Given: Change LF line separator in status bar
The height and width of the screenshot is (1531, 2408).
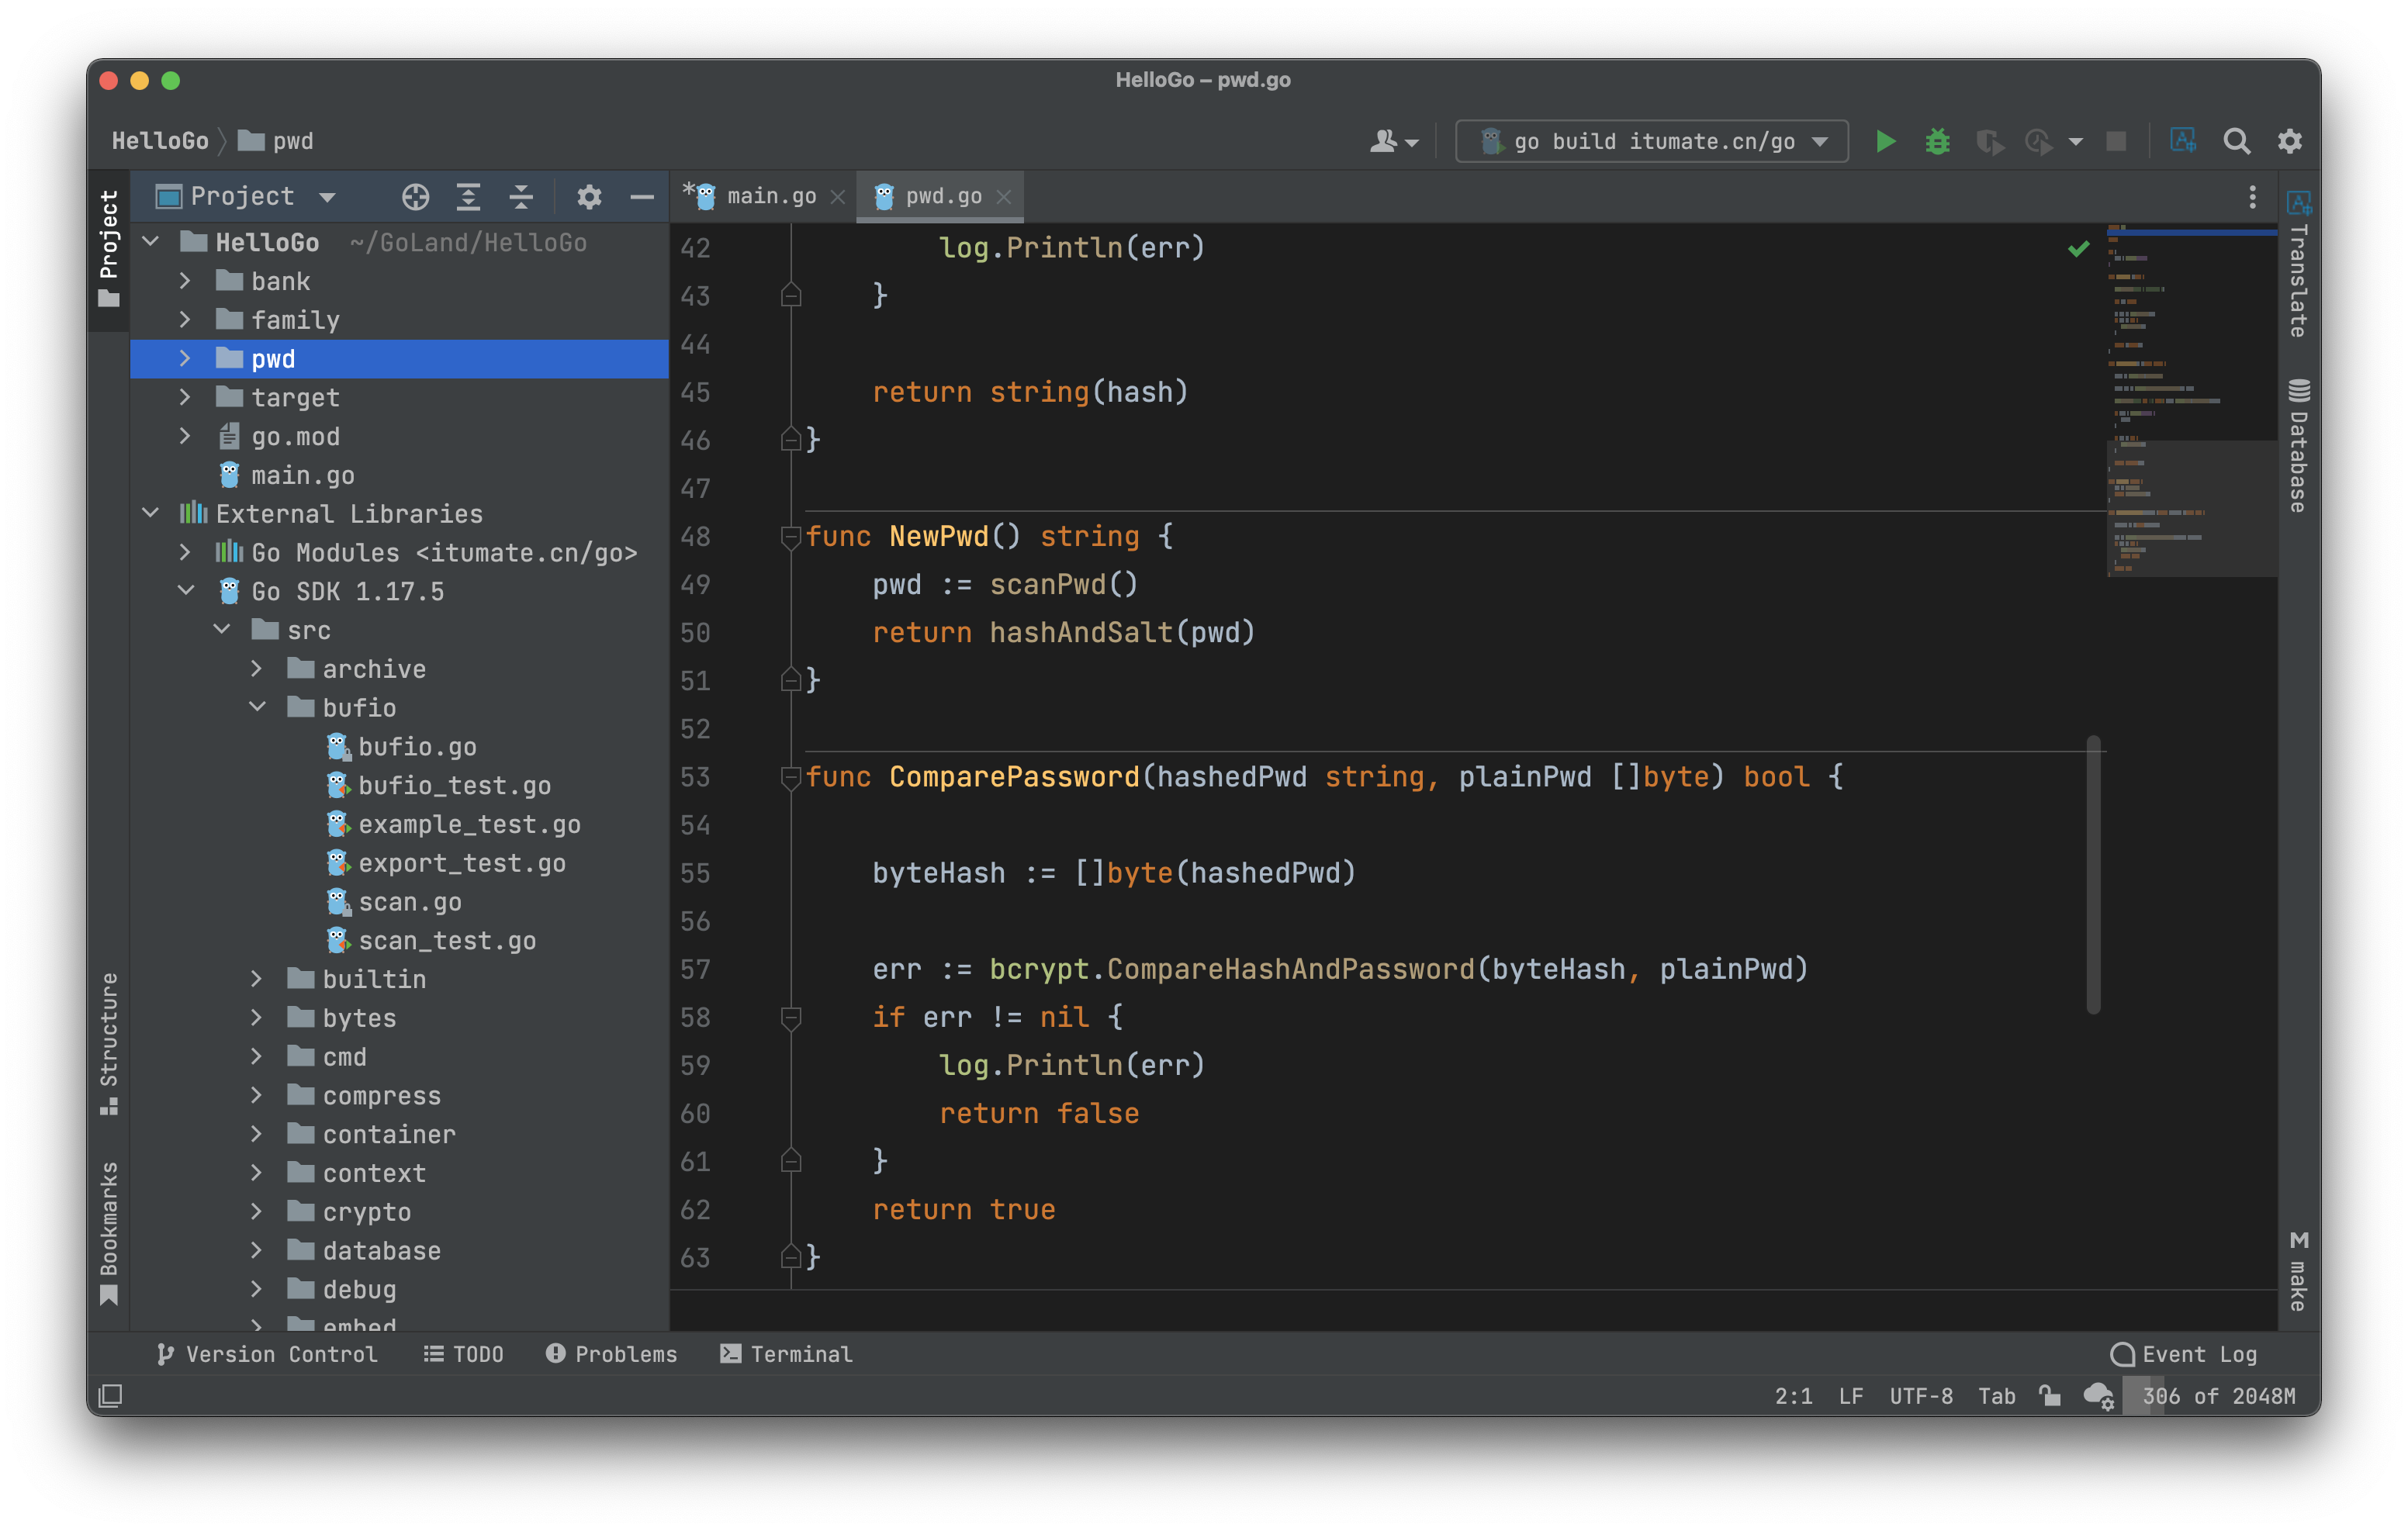Looking at the screenshot, I should 1850,1396.
